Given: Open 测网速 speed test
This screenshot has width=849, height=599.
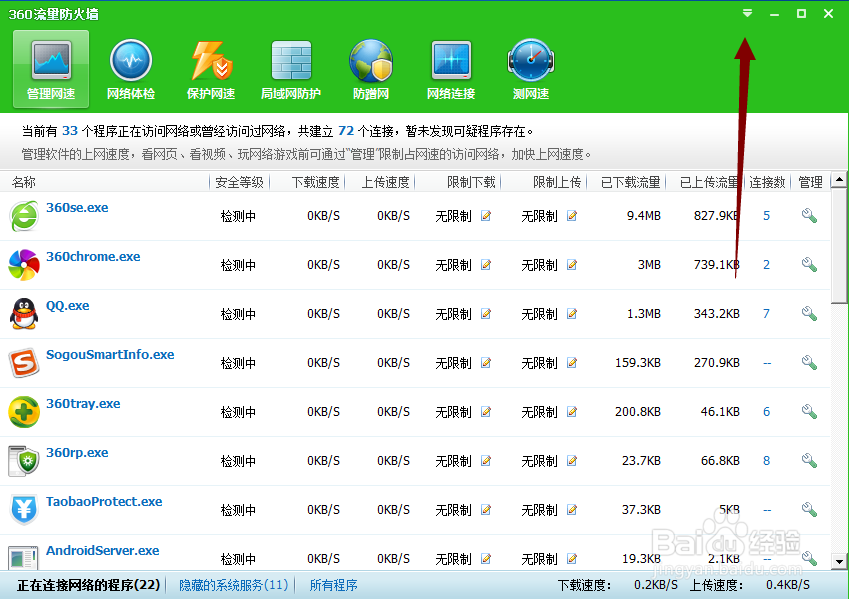Looking at the screenshot, I should coord(531,69).
